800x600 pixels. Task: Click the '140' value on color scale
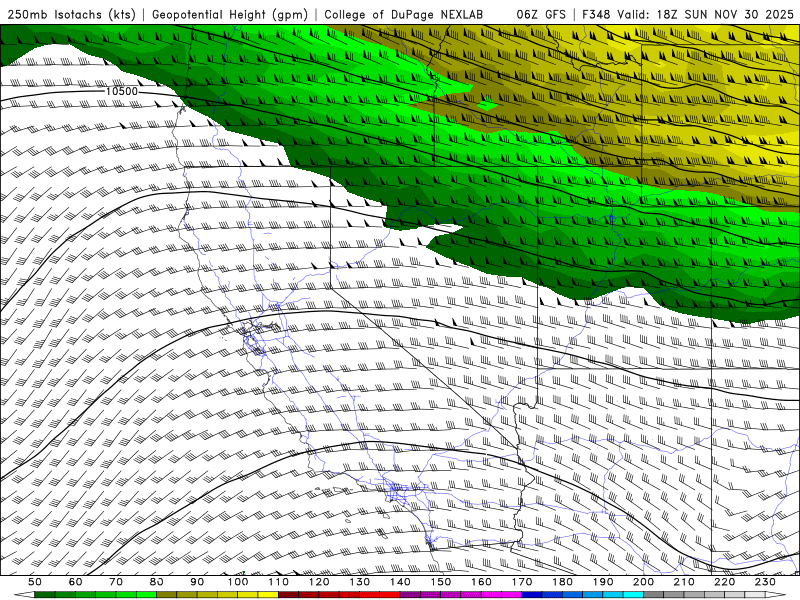click(400, 582)
